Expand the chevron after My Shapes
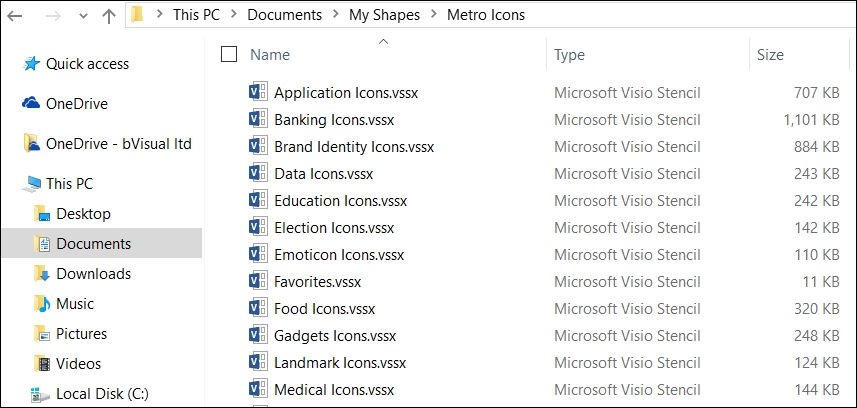Viewport: 857px width, 408px height. pyautogui.click(x=434, y=15)
